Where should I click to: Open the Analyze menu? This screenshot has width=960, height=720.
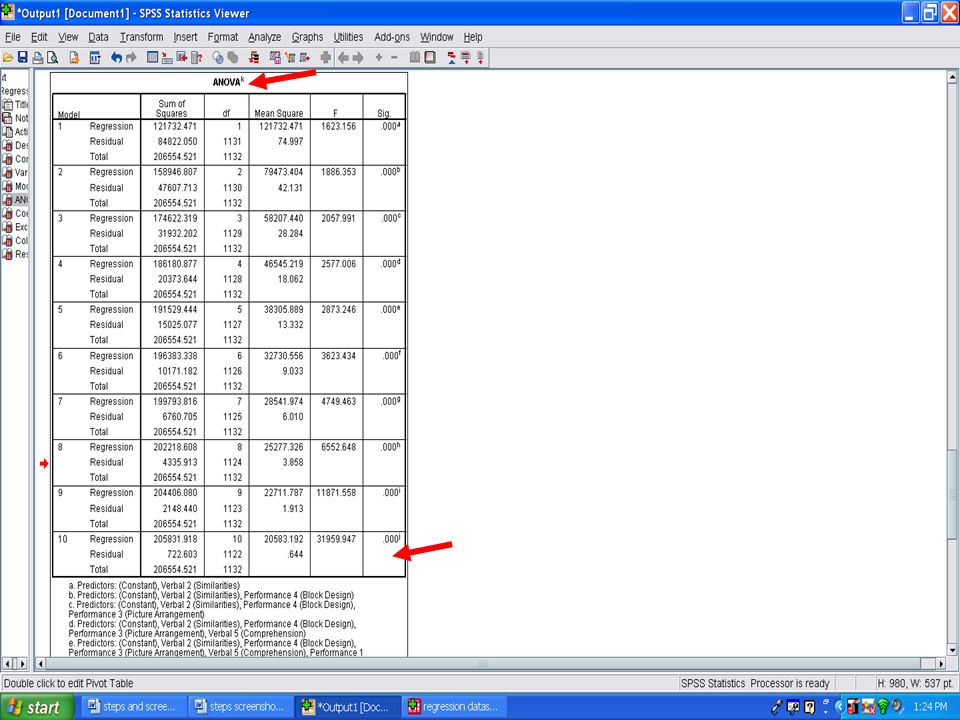tap(265, 37)
